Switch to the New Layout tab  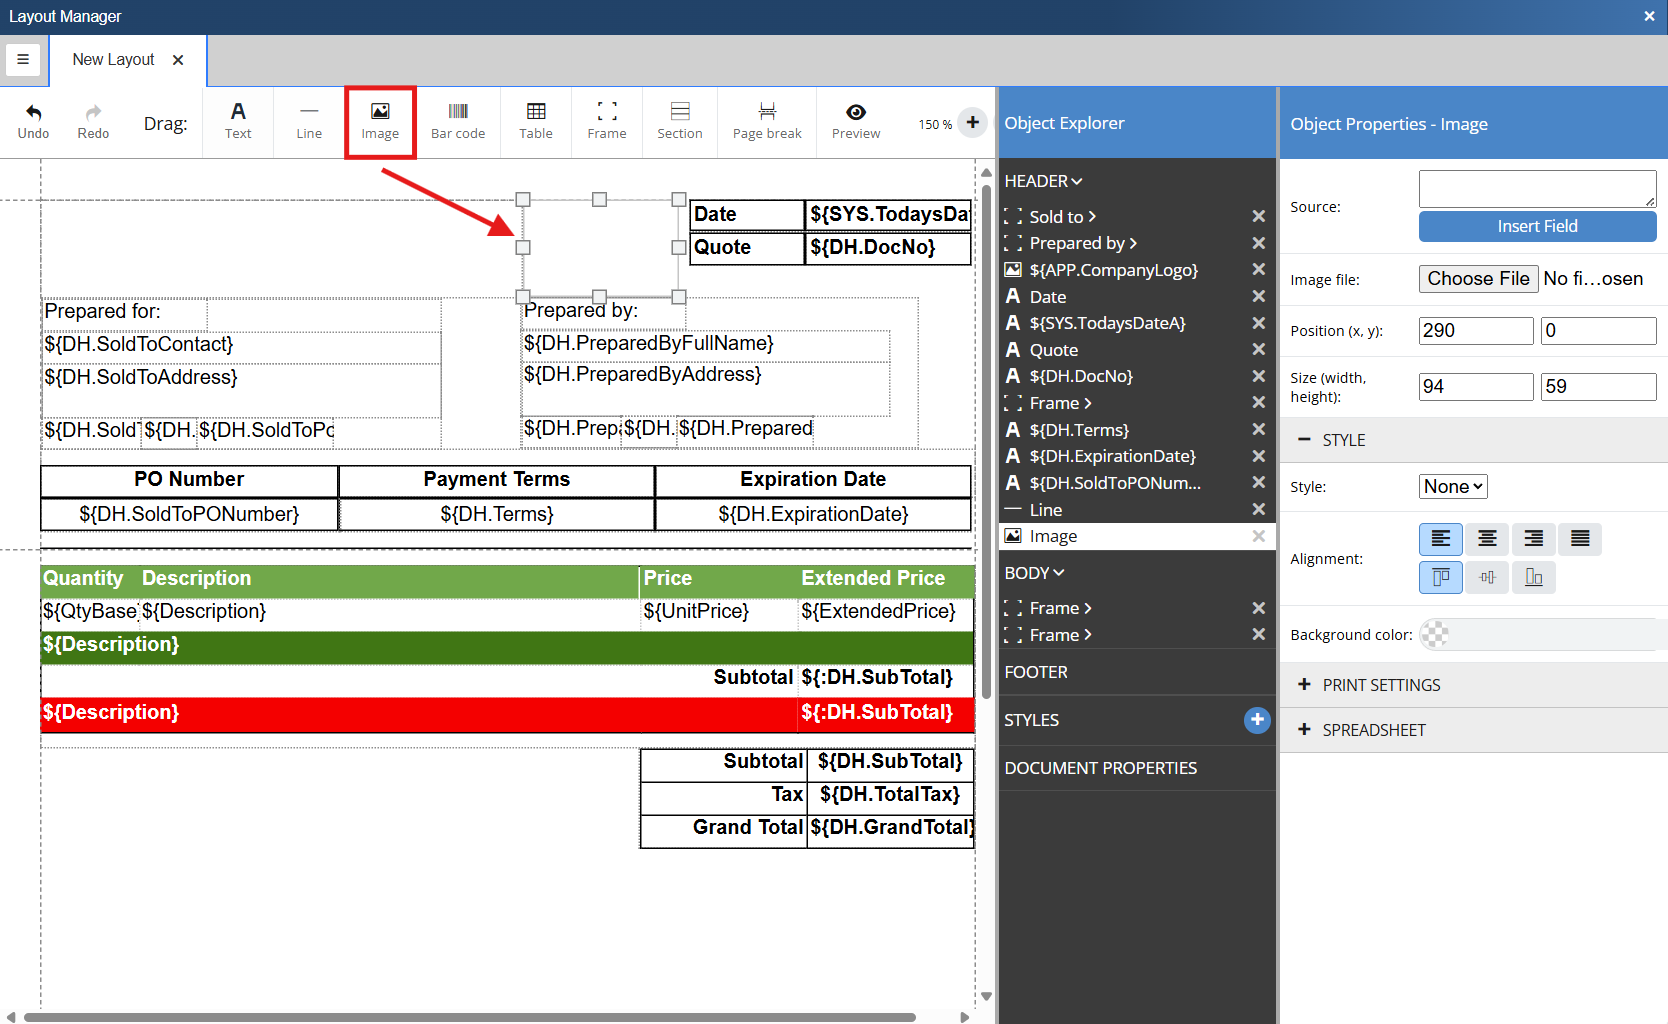(x=113, y=60)
